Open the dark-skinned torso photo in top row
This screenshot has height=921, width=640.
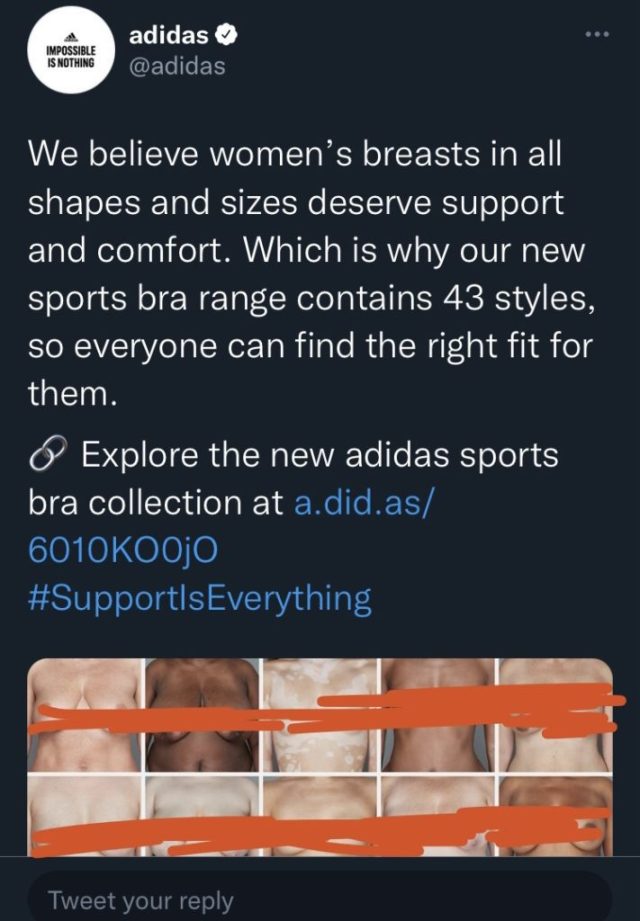point(201,715)
